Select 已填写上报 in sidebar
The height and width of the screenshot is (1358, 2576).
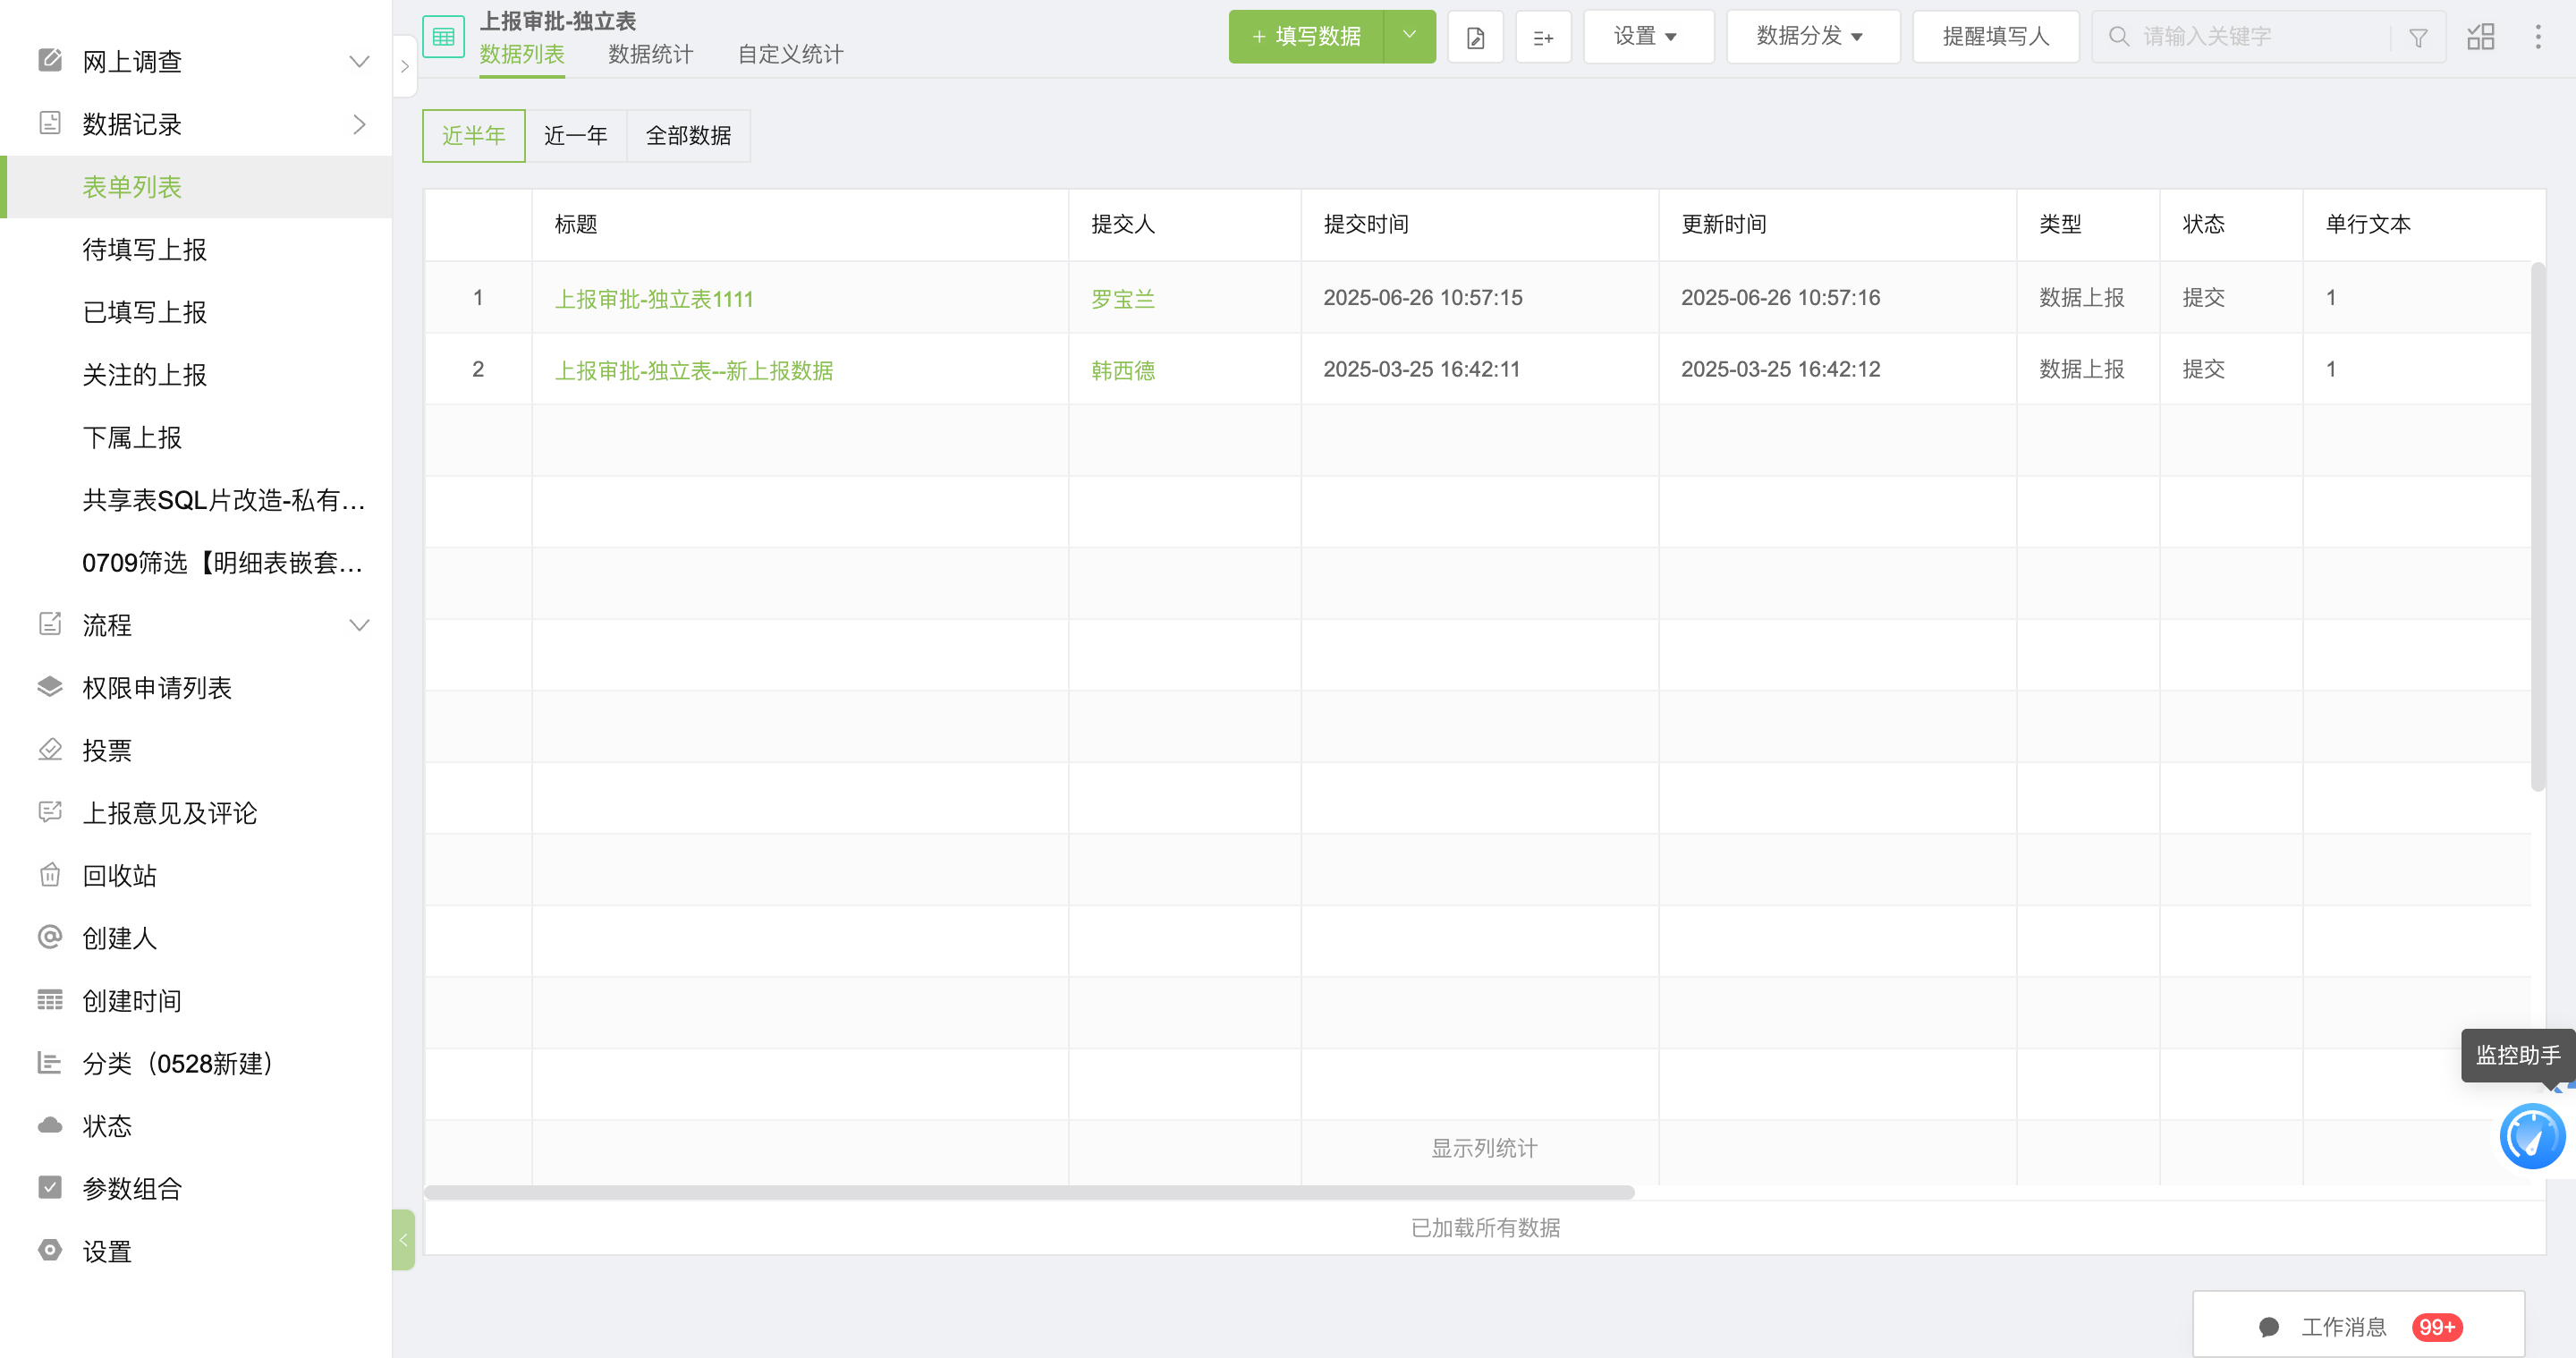coord(196,312)
